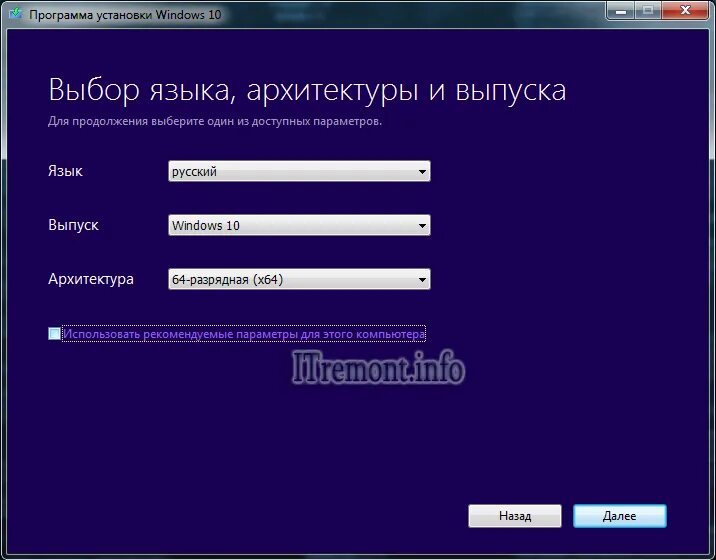Click the window title Программа установки Windows 10
The width and height of the screenshot is (716, 560).
coord(125,15)
